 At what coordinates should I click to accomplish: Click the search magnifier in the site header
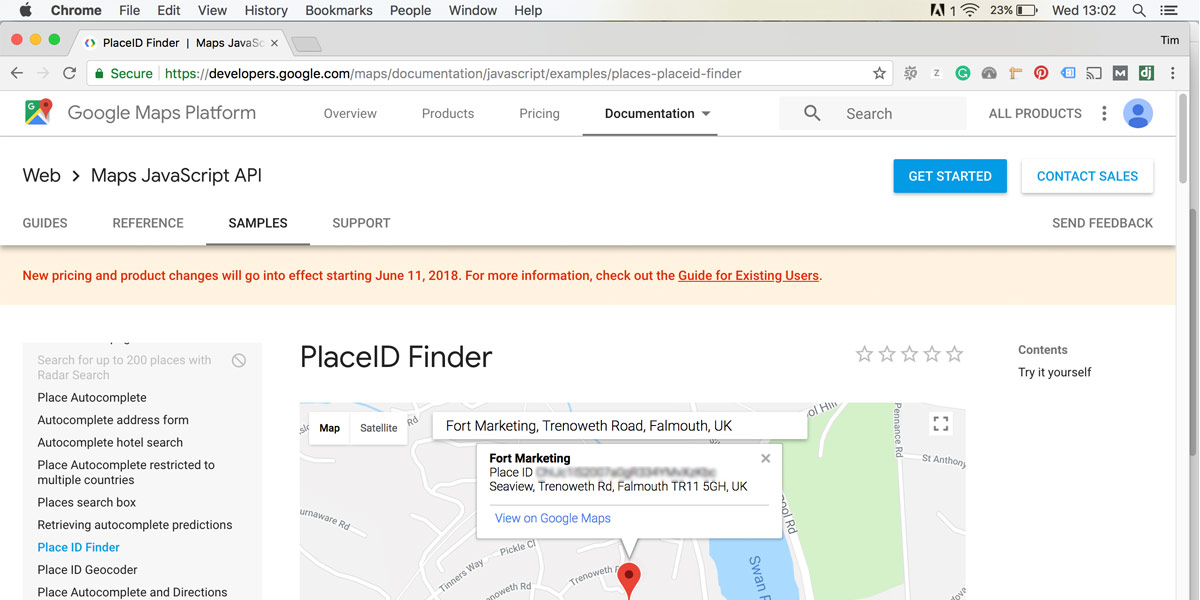click(x=812, y=113)
